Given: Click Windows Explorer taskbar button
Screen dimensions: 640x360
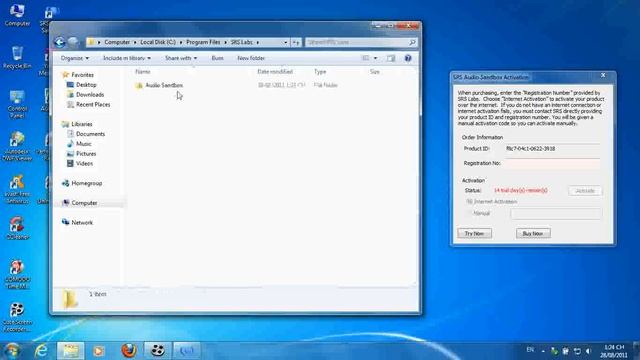Looking at the screenshot, I should click(x=70, y=350).
